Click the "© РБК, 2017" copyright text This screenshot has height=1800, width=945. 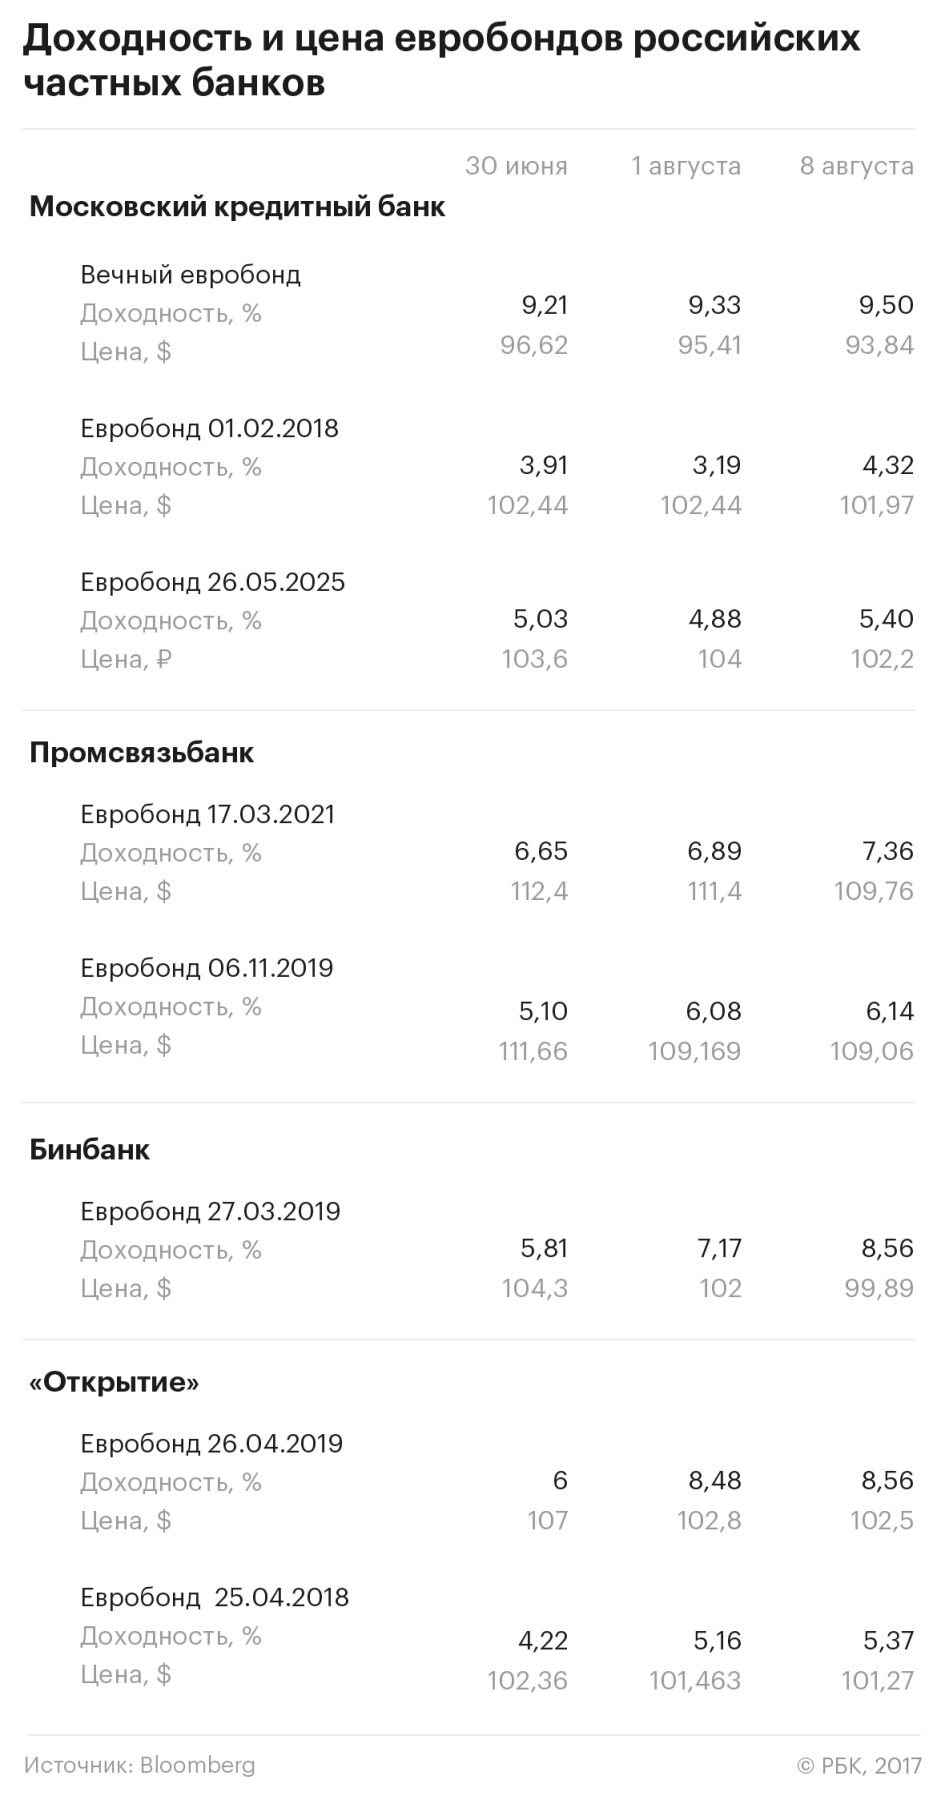[859, 1766]
